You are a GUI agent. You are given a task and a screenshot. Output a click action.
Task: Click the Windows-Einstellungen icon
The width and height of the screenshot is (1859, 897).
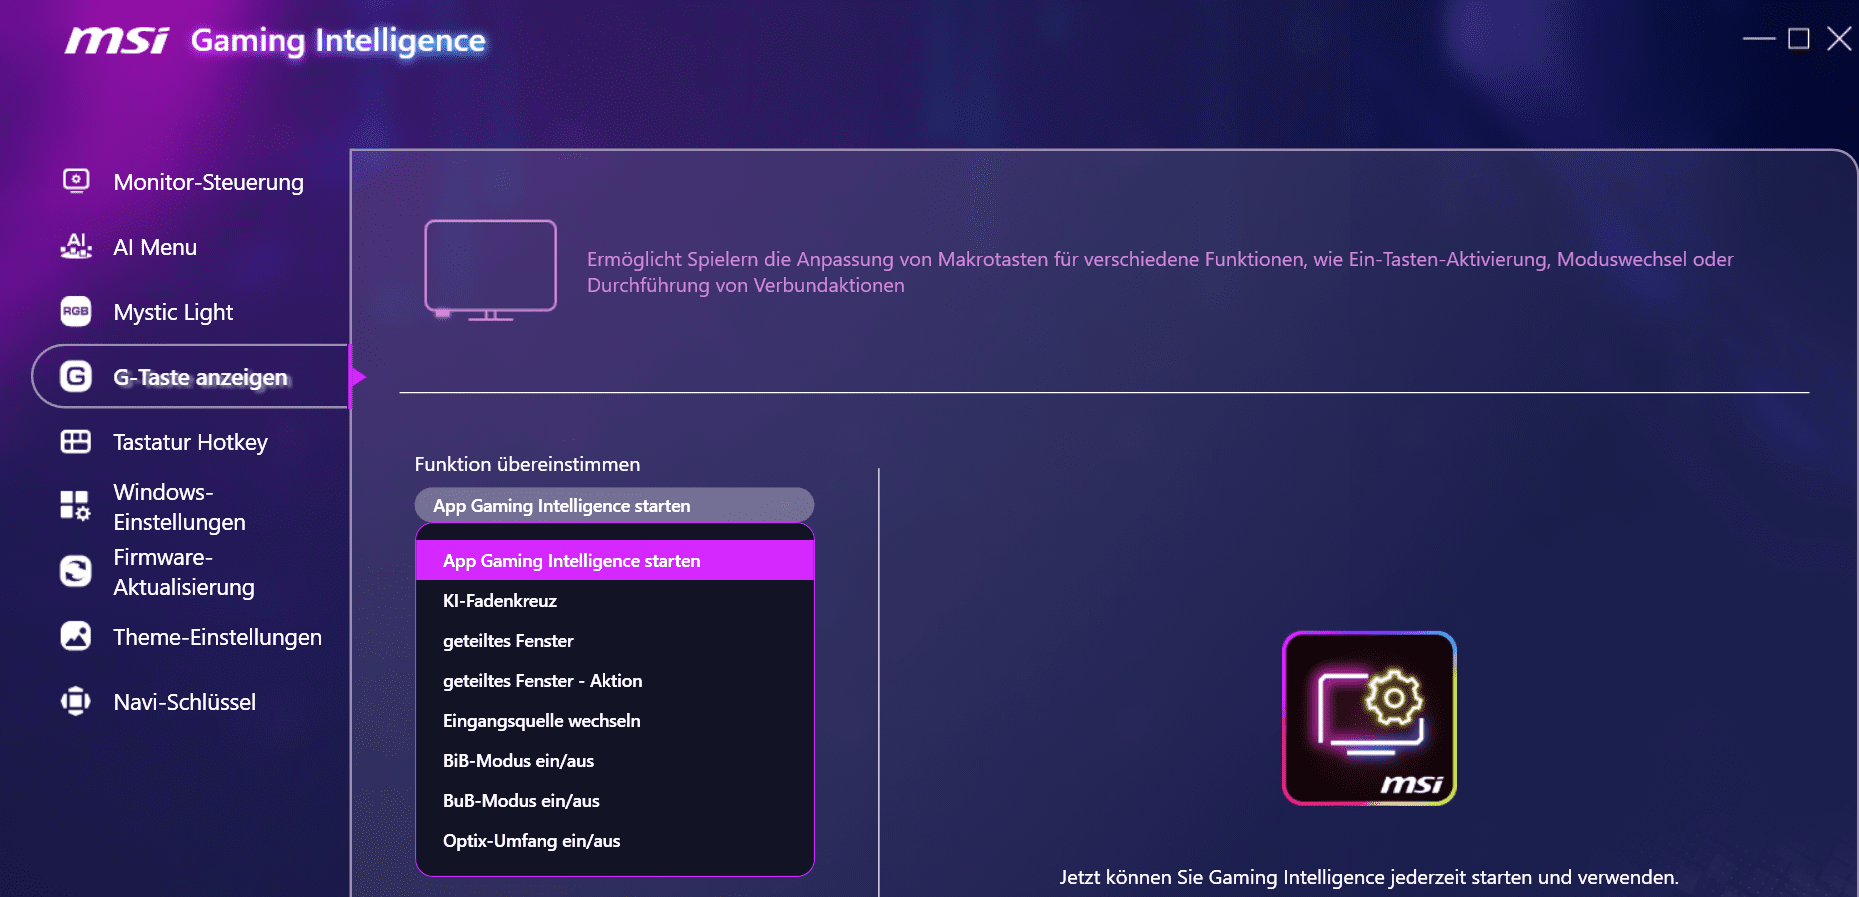coord(76,506)
